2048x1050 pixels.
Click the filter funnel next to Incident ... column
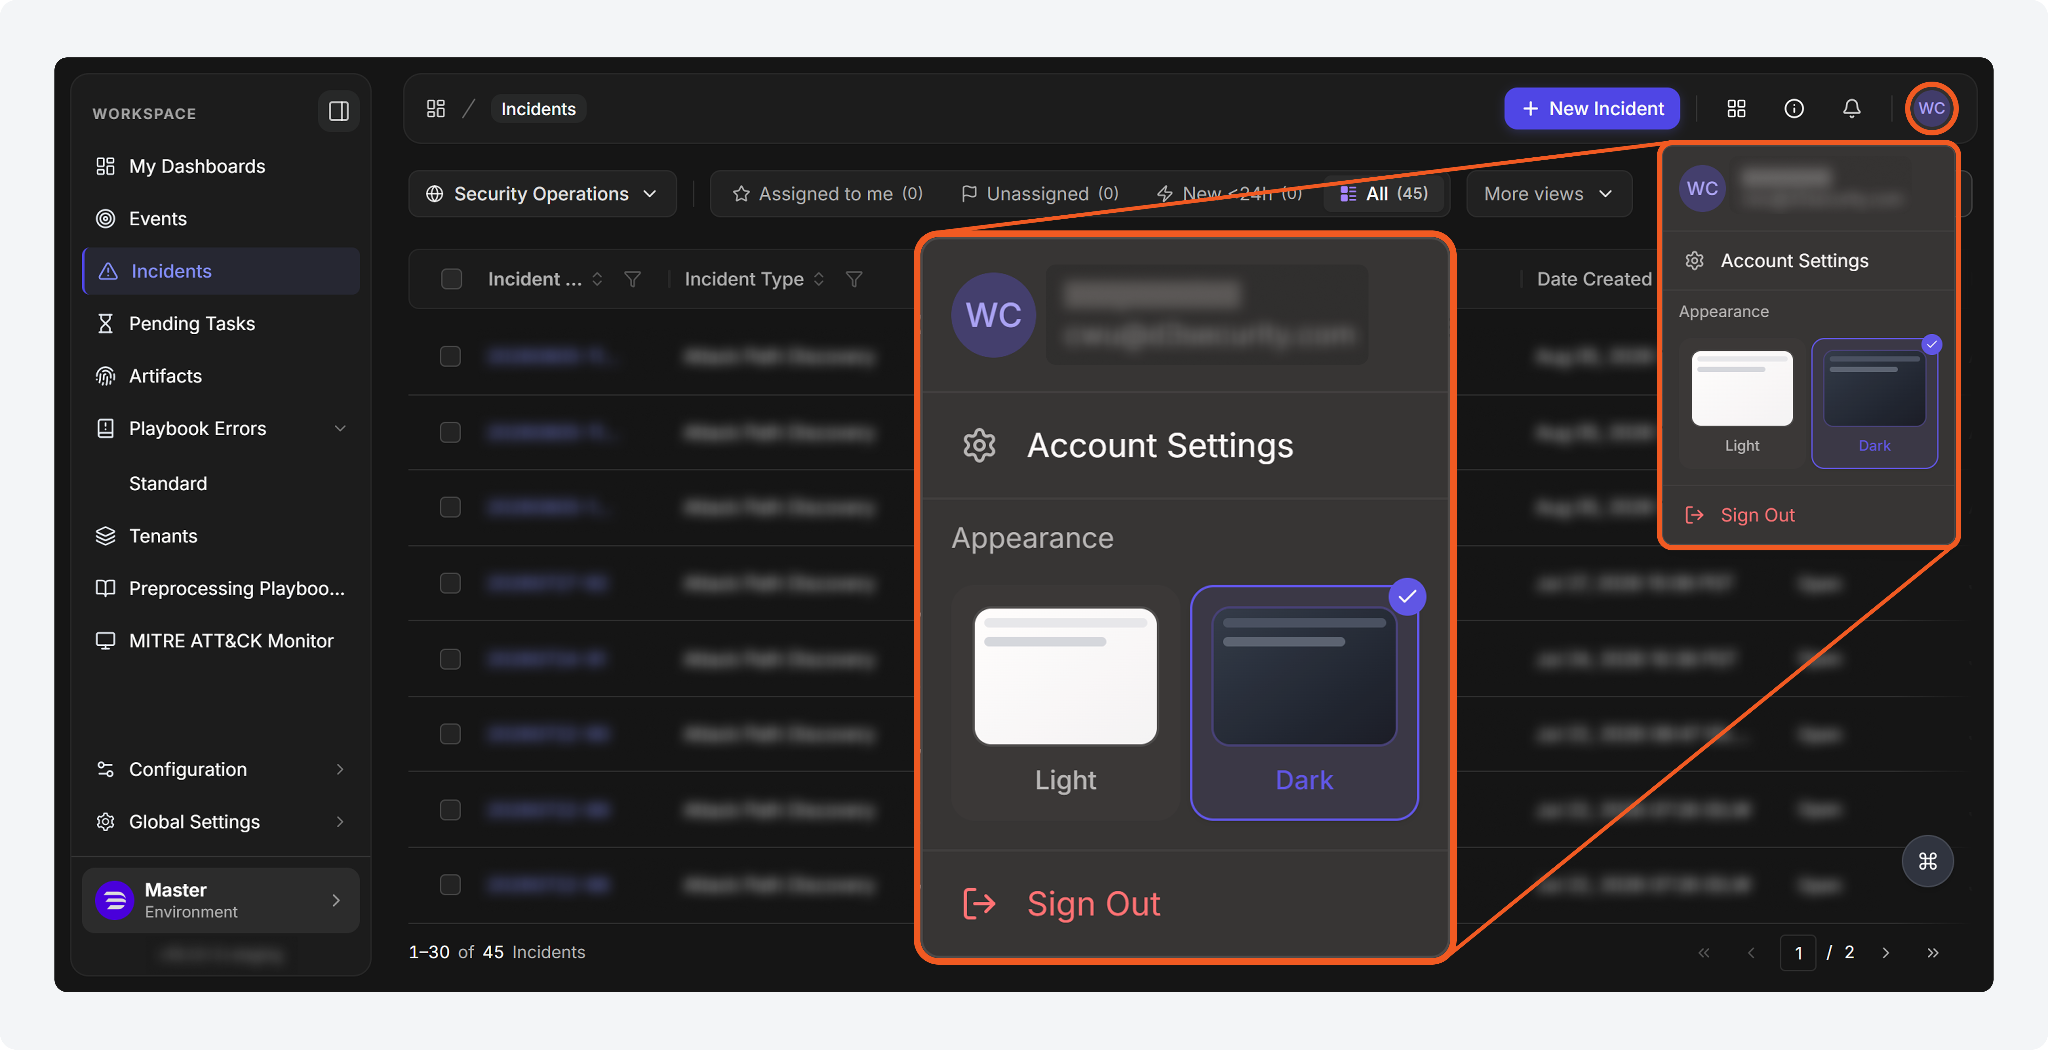click(x=632, y=279)
